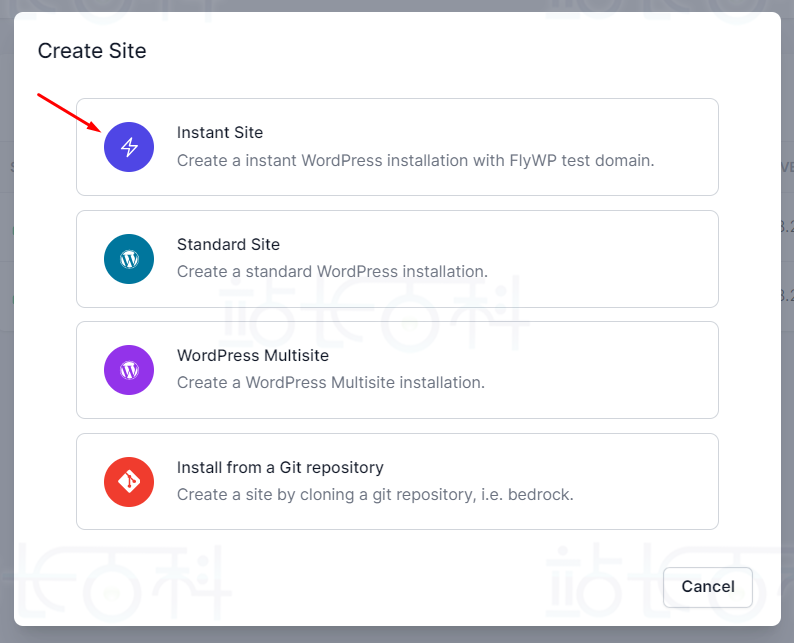Click the bedrock cloning description text
Image resolution: width=794 pixels, height=643 pixels.
[375, 494]
